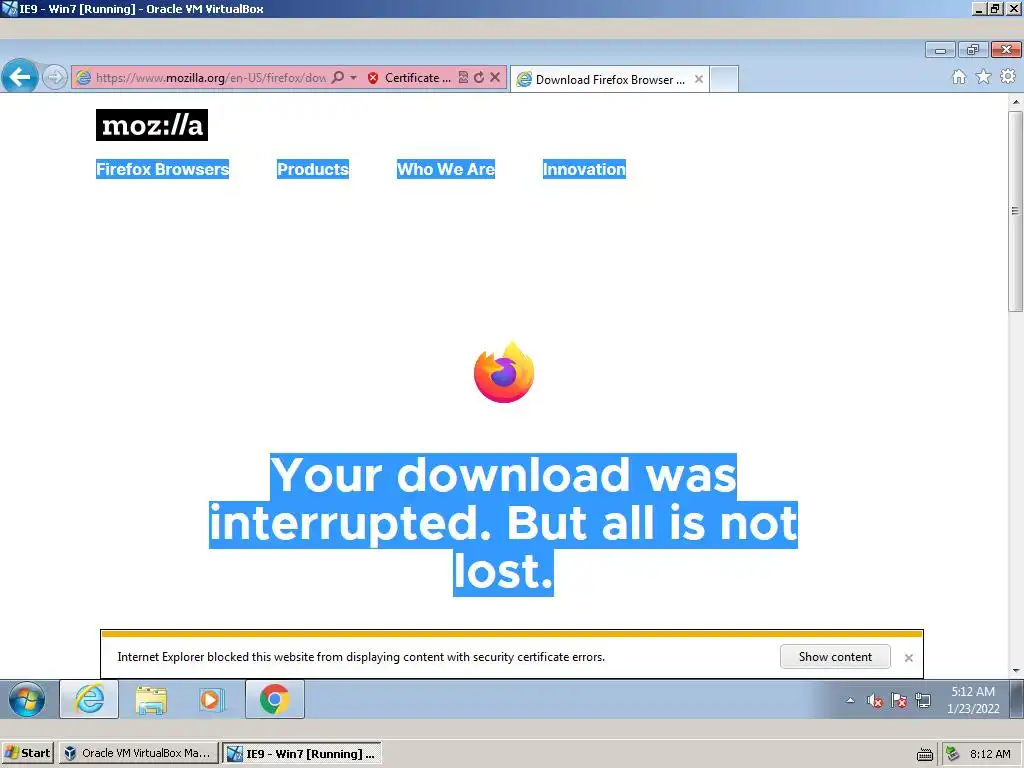Screen dimensions: 1024x768
Task: Open Favorites star icon
Action: click(x=984, y=77)
